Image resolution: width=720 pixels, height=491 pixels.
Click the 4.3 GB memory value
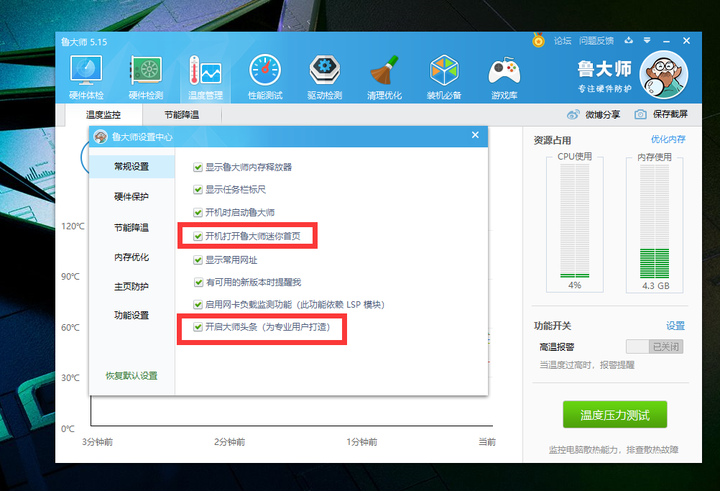(655, 286)
